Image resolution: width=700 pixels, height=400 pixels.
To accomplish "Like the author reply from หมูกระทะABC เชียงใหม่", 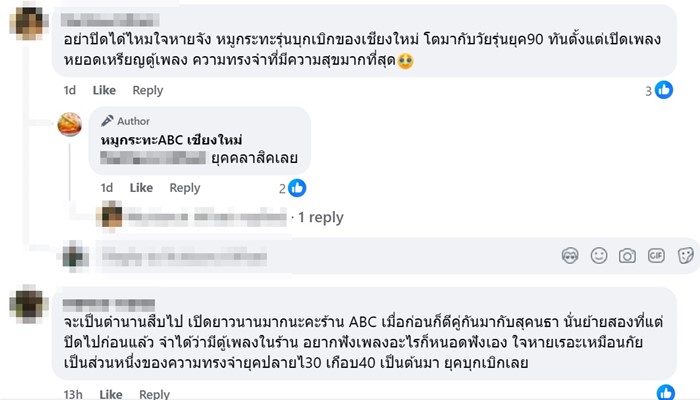I will 141,188.
